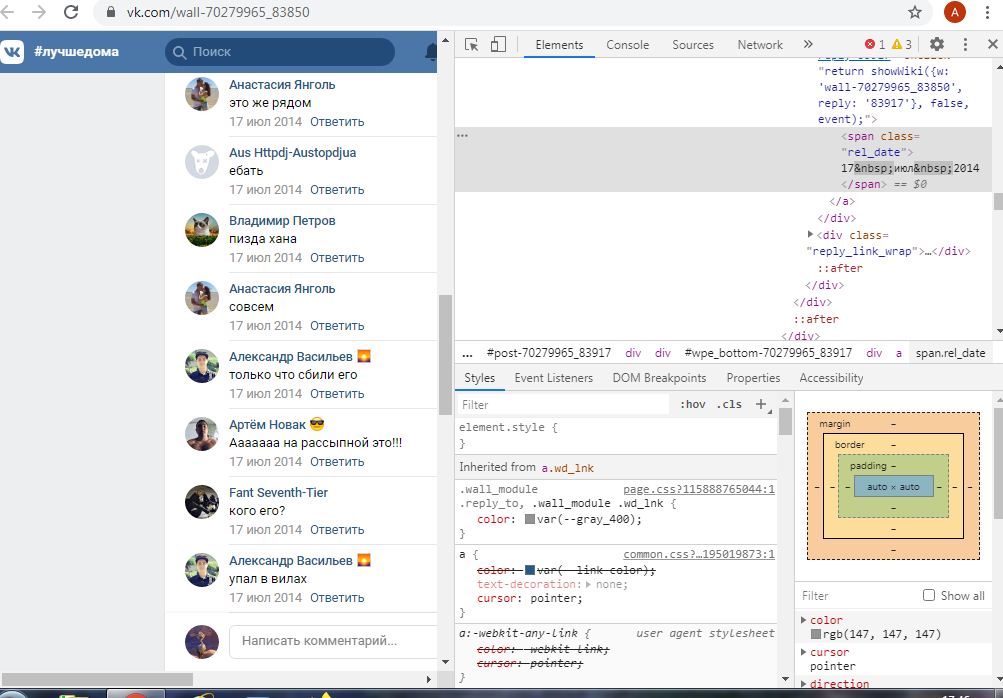Focus the Написать комментарий input
Viewport: 1003px width, 698px height.
pyautogui.click(x=333, y=641)
